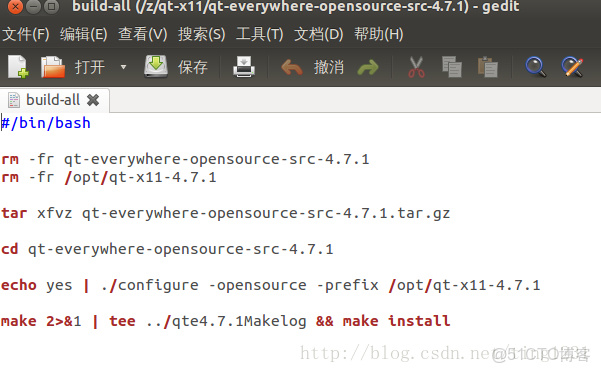Click '-prefix' in the configure line
Screen dimensions: 601x373
(x=347, y=286)
